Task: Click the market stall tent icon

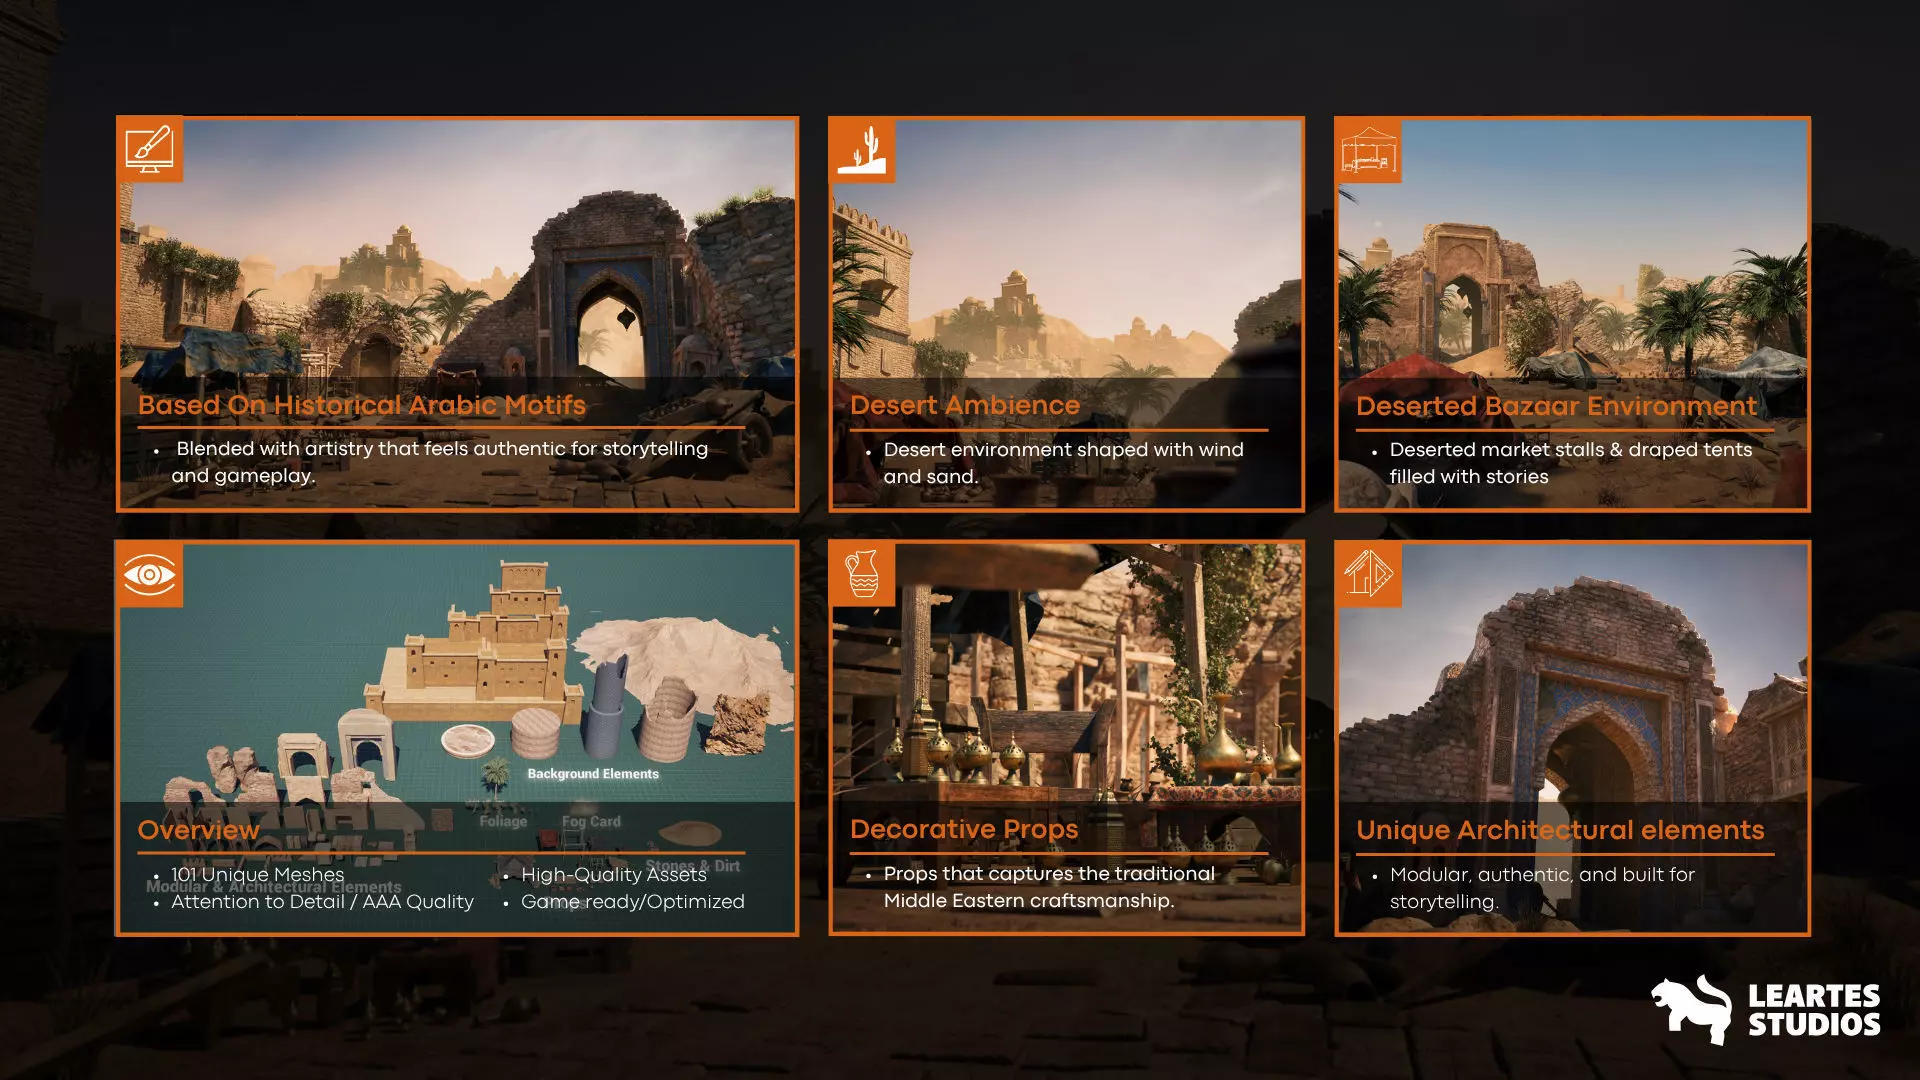Action: point(1368,150)
